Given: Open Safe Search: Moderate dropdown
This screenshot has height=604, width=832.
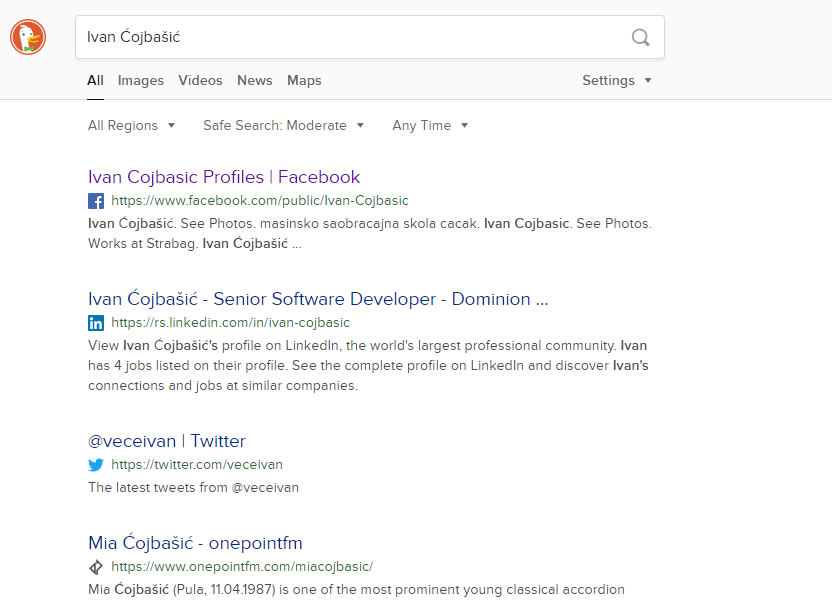Looking at the screenshot, I should point(283,126).
